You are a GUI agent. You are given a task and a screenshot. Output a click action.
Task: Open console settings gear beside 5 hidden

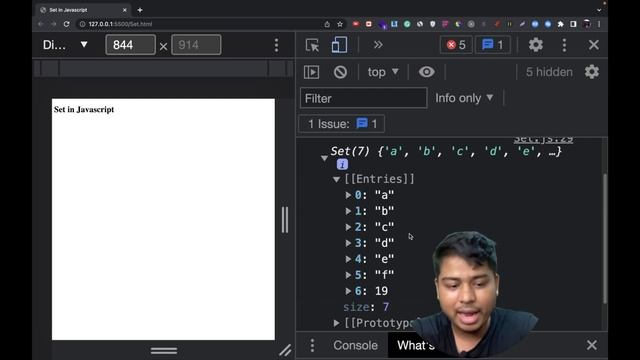(591, 72)
